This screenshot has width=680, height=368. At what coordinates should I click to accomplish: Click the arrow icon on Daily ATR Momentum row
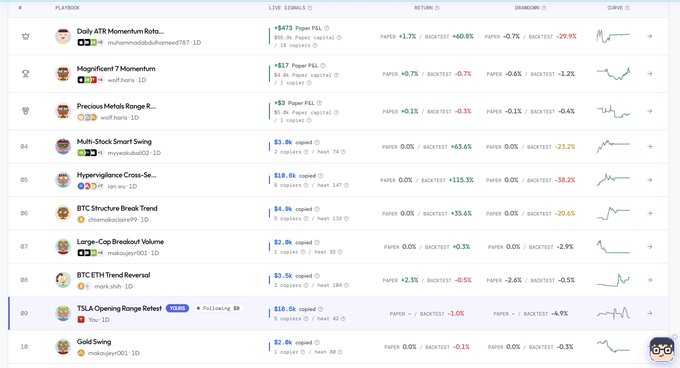pyautogui.click(x=650, y=36)
